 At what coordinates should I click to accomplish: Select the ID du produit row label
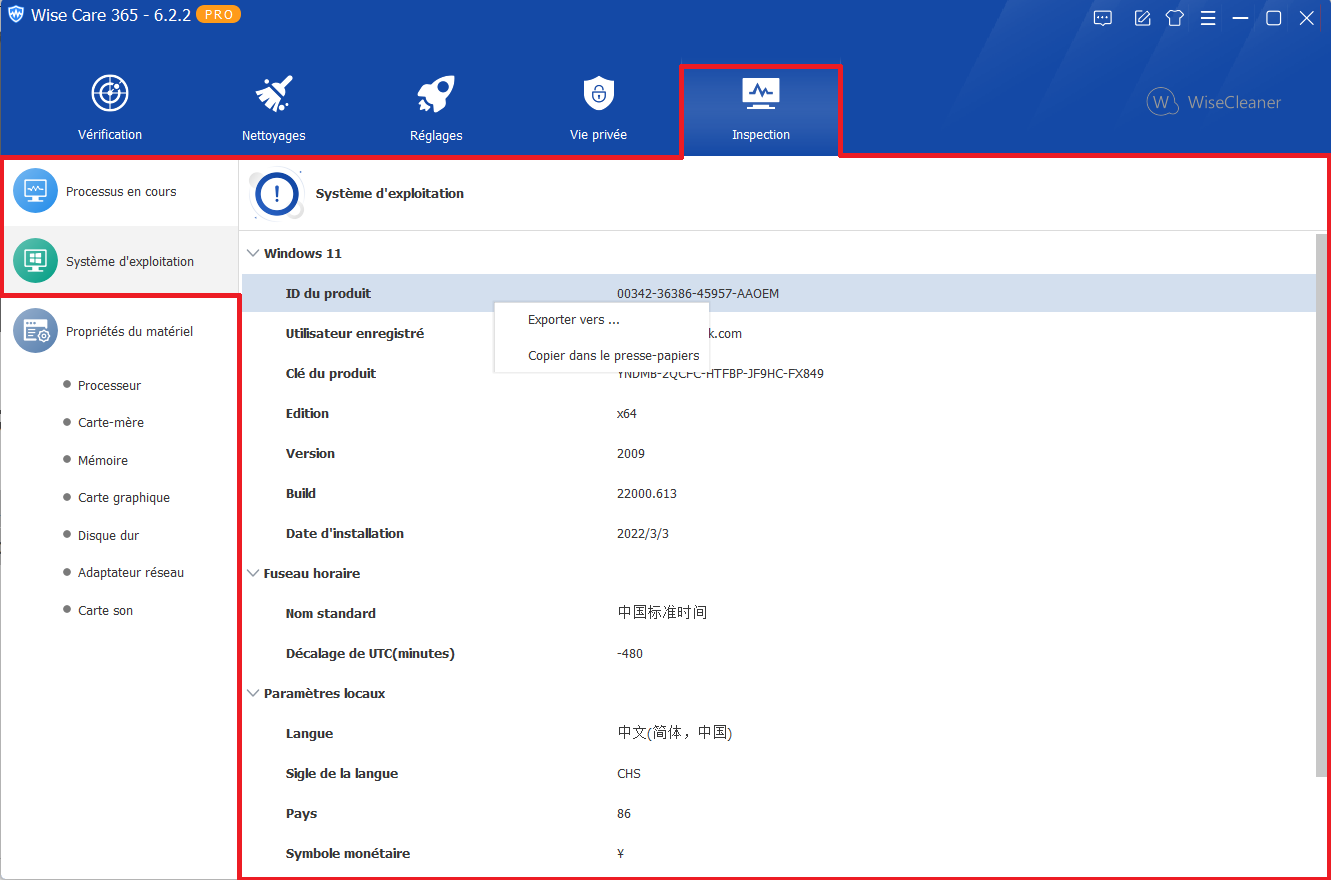[328, 293]
